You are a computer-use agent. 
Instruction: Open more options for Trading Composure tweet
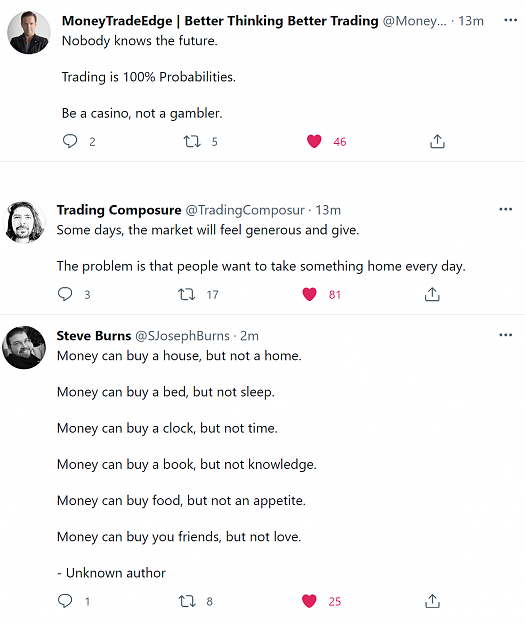click(x=505, y=209)
